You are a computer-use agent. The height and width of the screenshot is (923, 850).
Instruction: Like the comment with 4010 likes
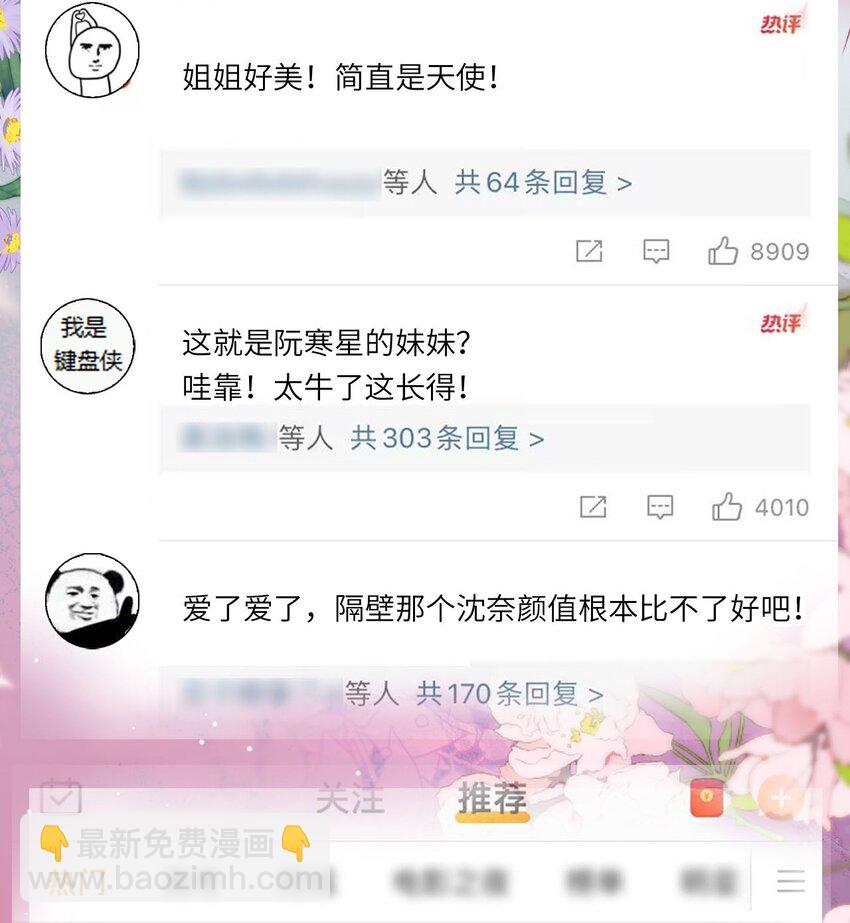[x=726, y=507]
